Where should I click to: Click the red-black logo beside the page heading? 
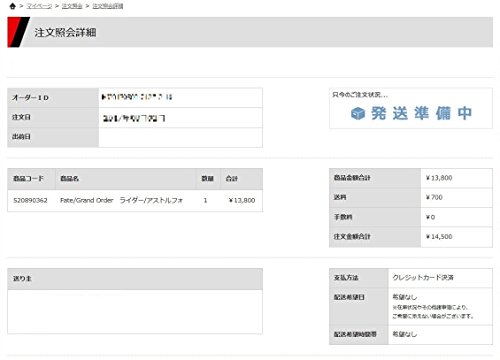(x=18, y=32)
